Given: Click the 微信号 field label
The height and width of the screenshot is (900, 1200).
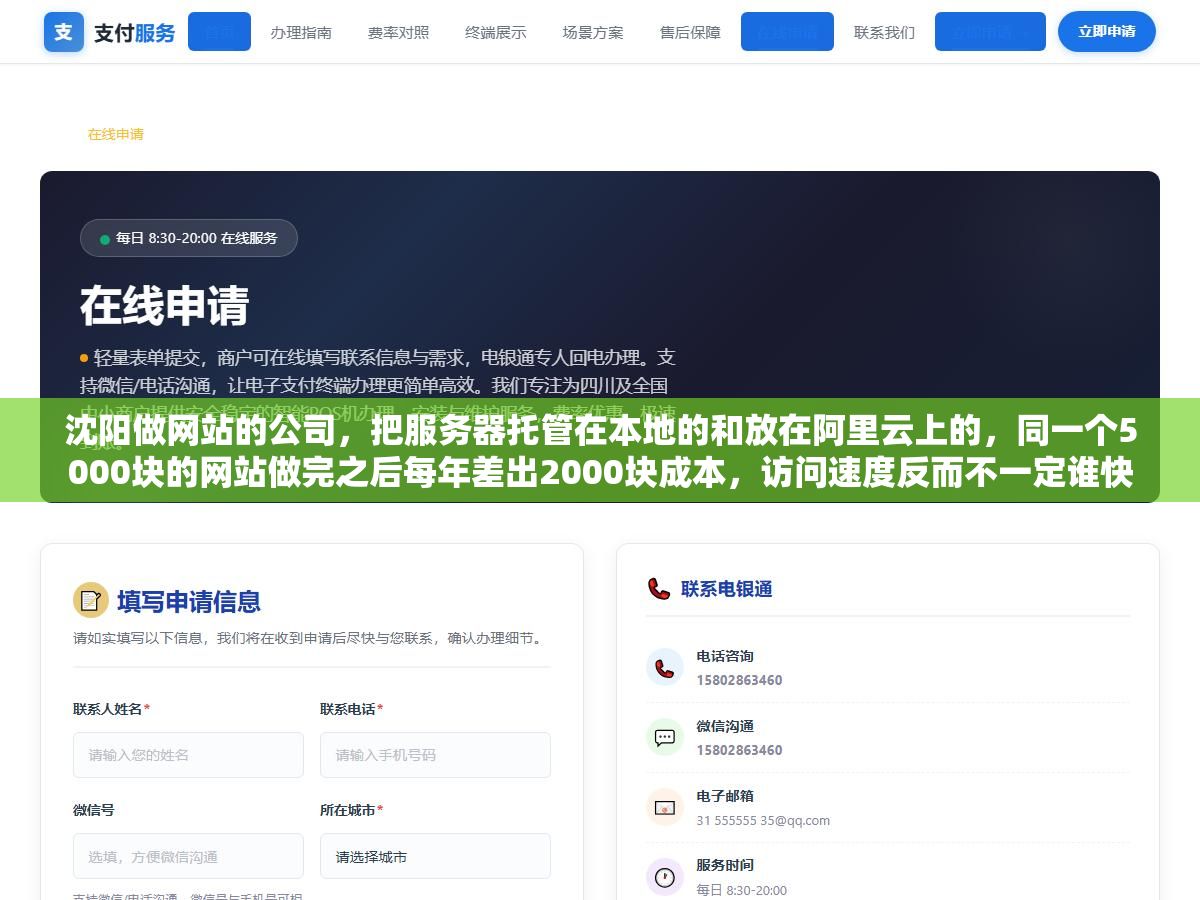Looking at the screenshot, I should 94,810.
